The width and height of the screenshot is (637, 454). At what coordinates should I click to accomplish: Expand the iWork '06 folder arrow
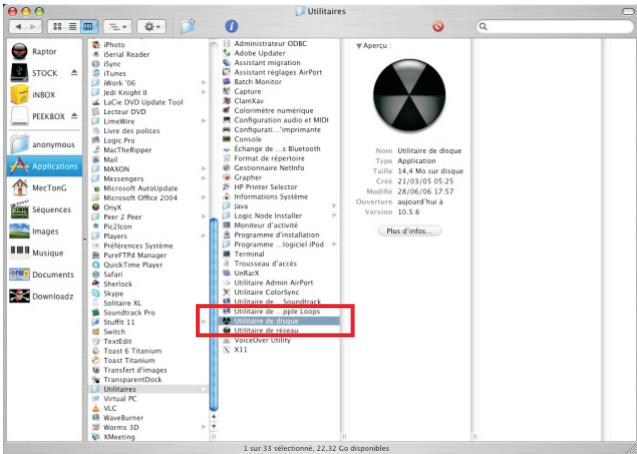pyautogui.click(x=204, y=83)
